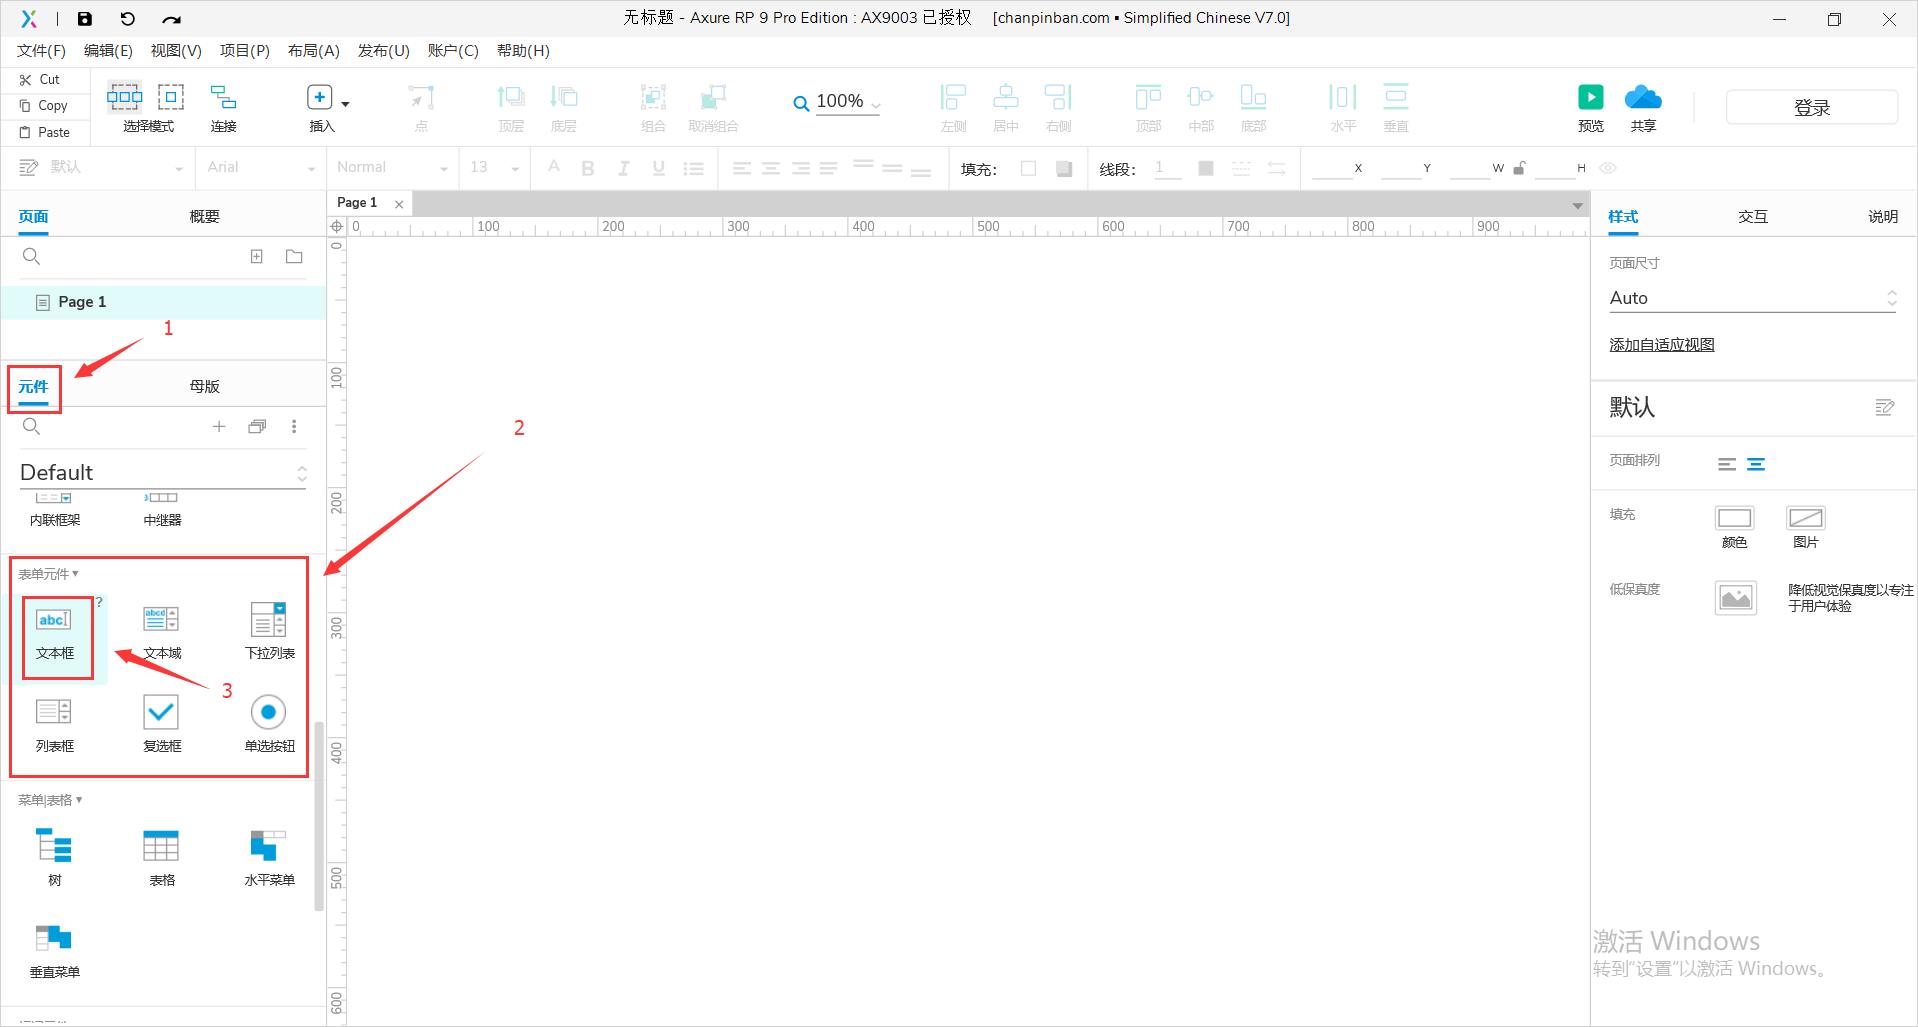Open the 页面尺寸 Auto dropdown
The width and height of the screenshot is (1918, 1027).
point(1753,298)
